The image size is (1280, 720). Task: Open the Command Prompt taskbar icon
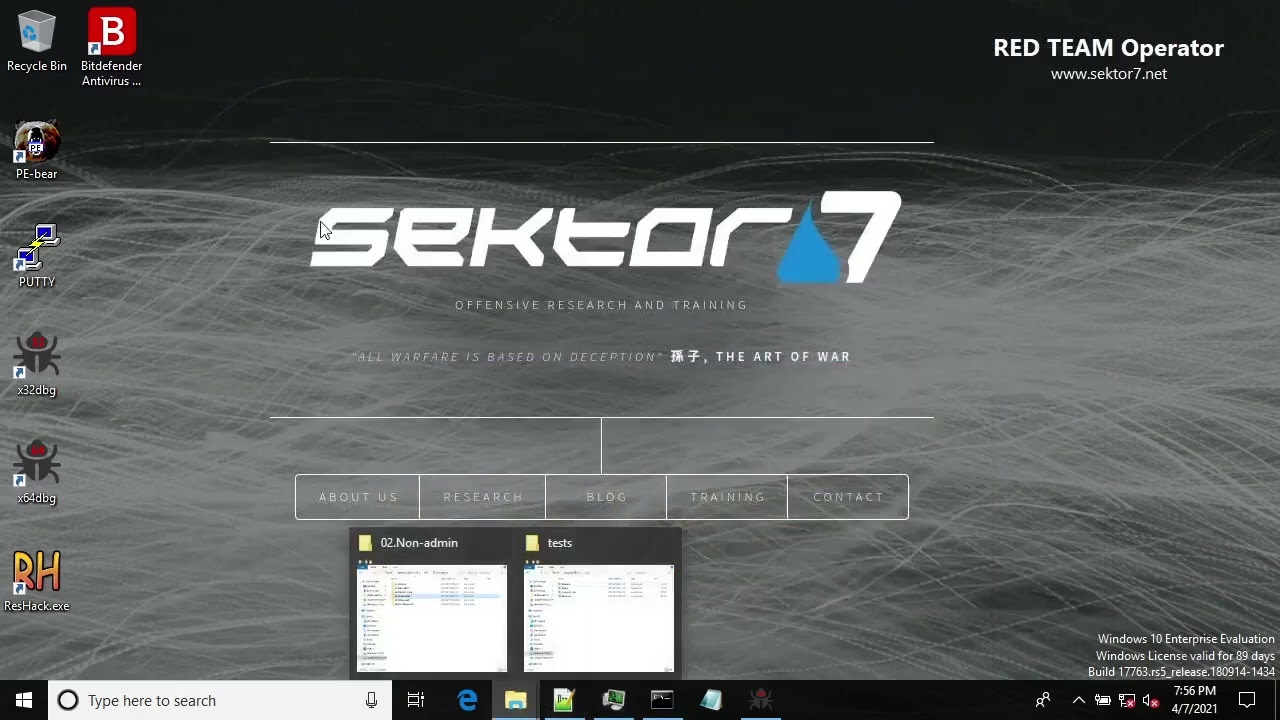click(662, 700)
